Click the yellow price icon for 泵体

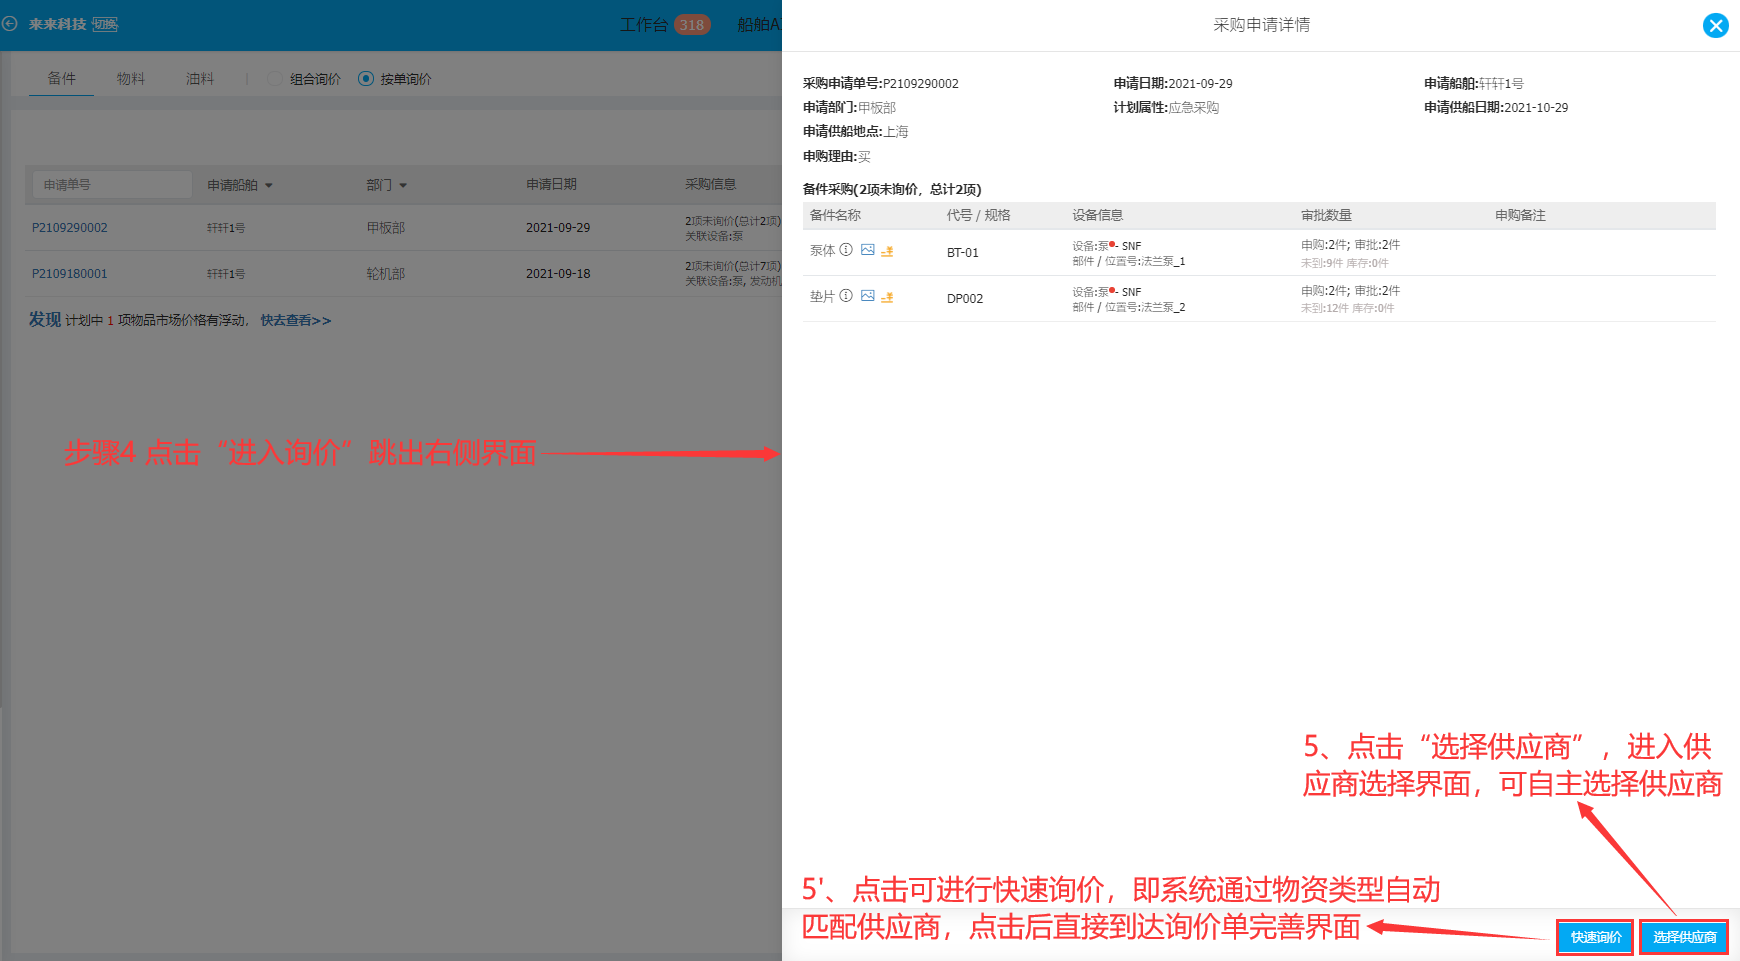(887, 251)
